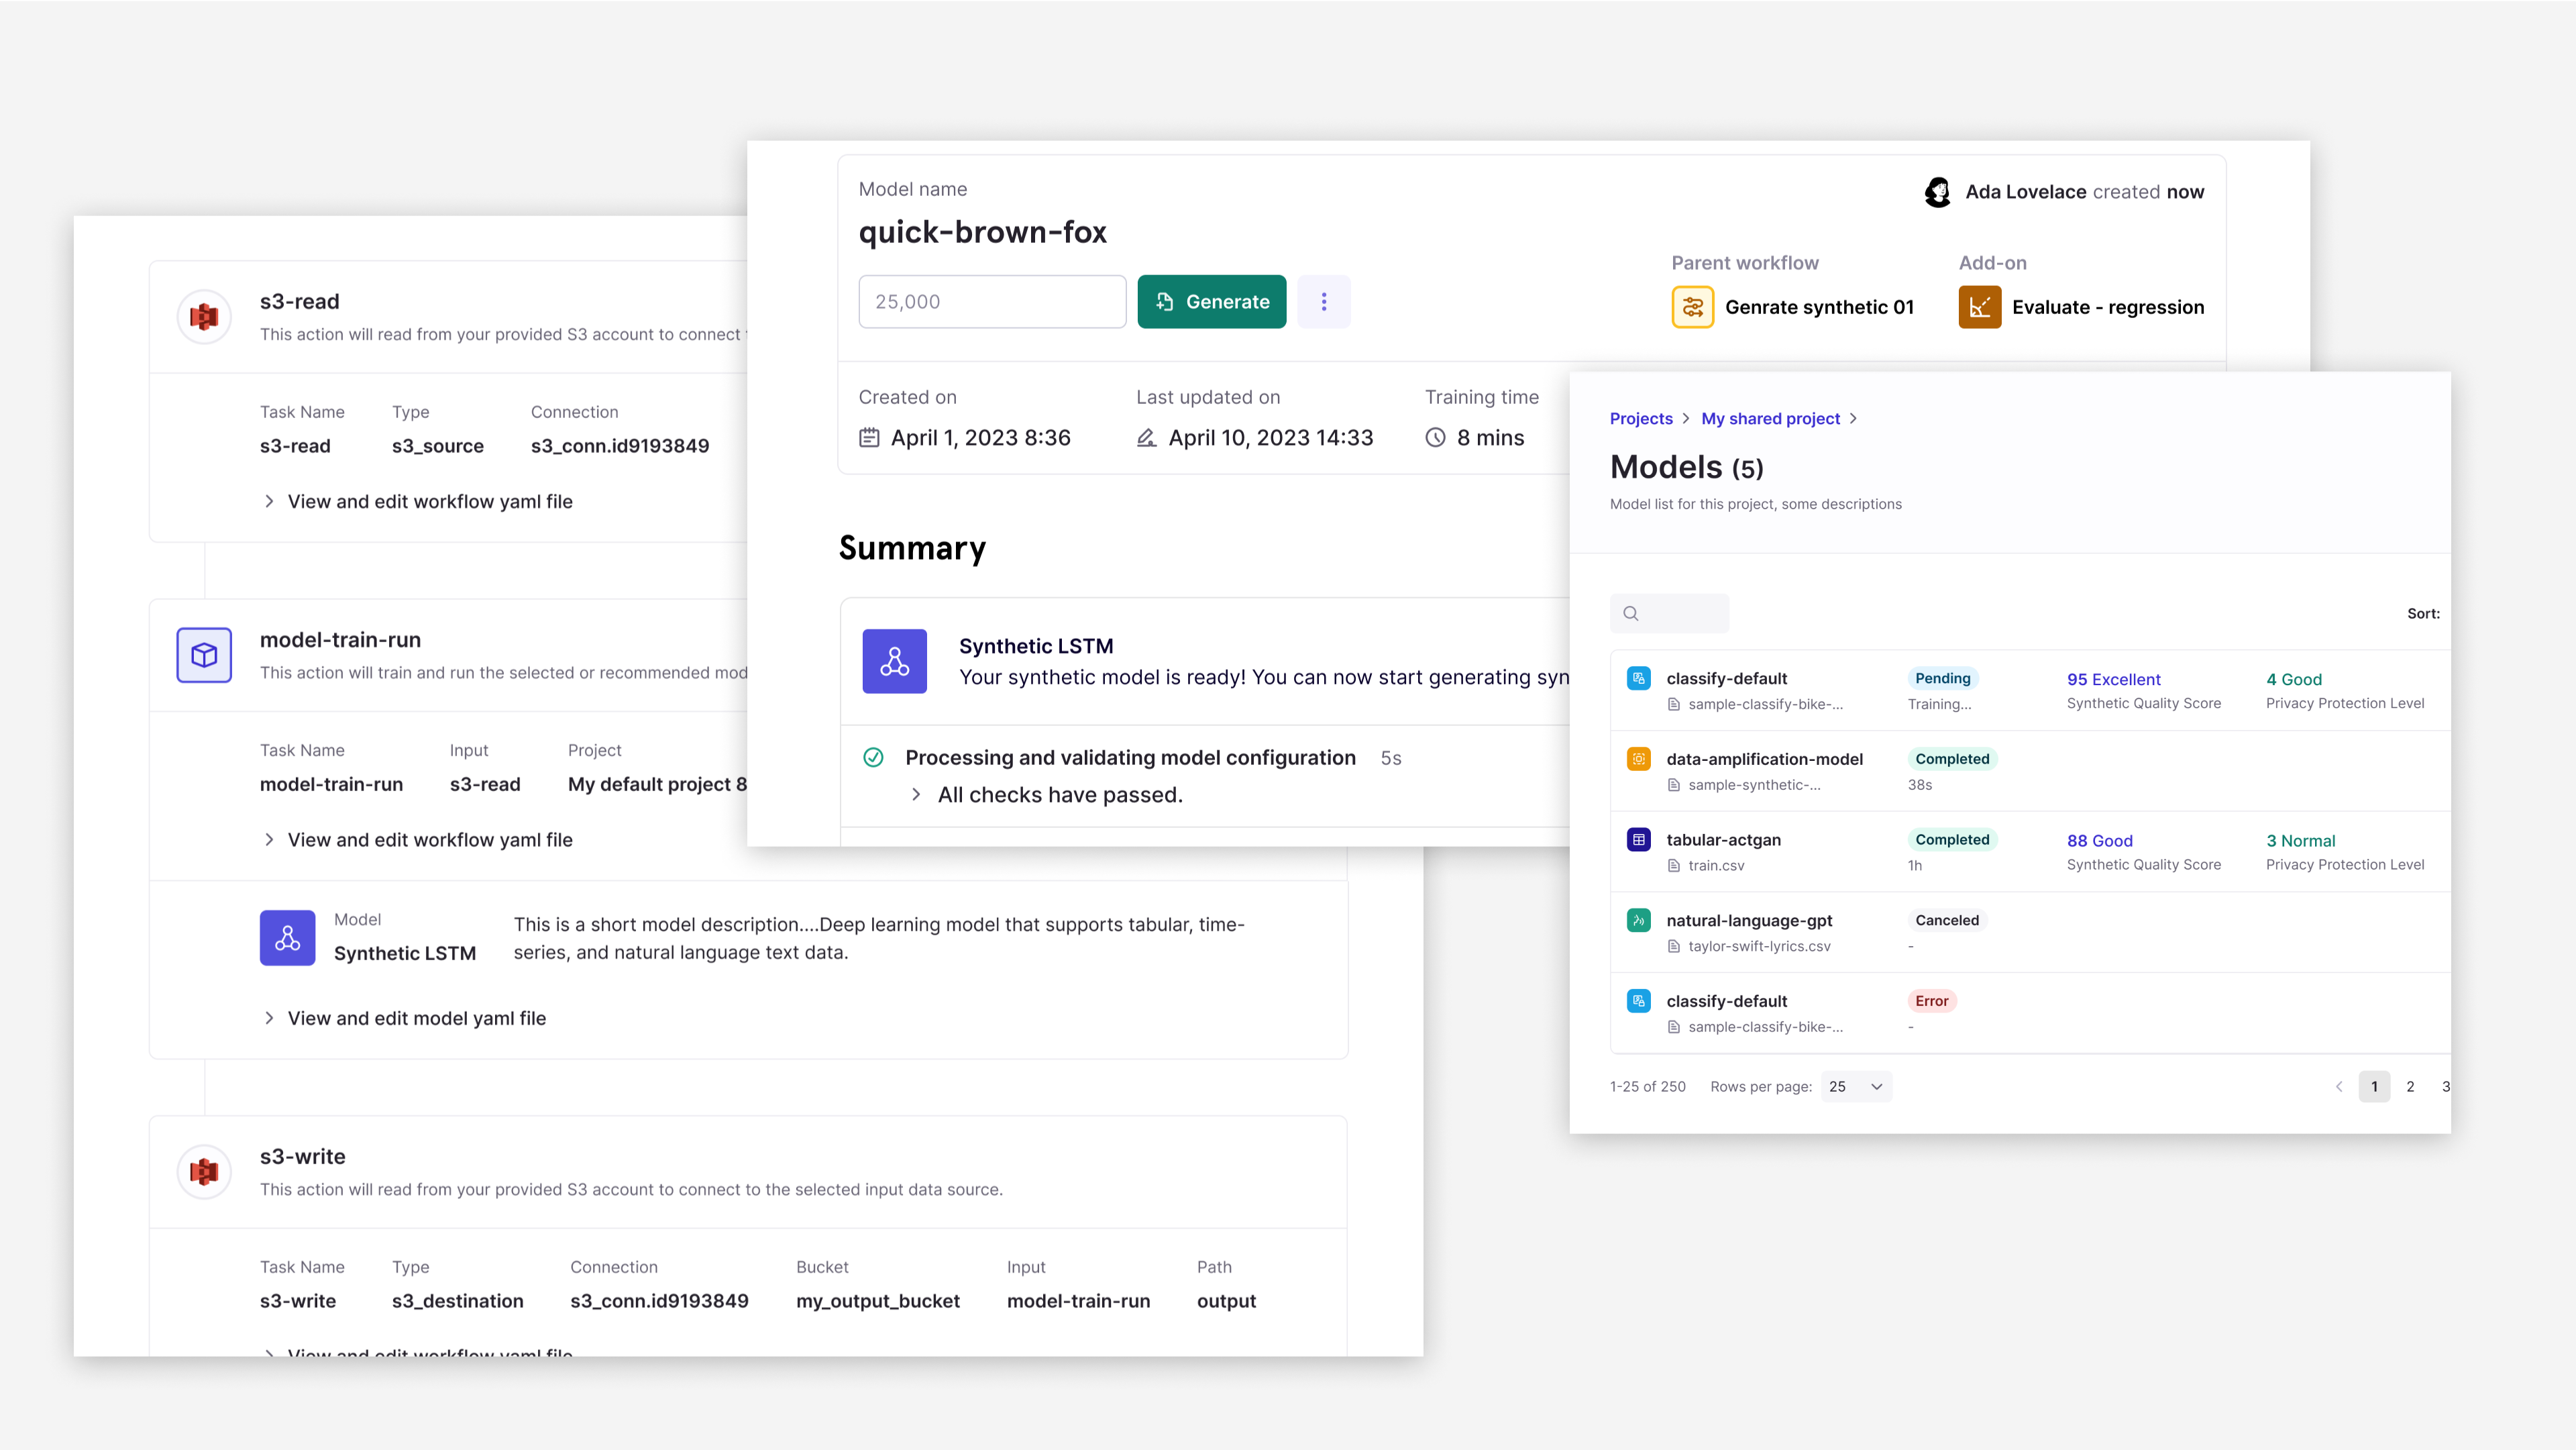Click the 25,000 records input field

[991, 302]
